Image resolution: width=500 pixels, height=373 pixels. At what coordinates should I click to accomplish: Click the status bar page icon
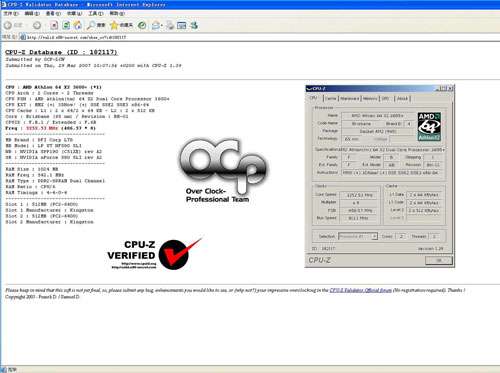tap(4, 369)
